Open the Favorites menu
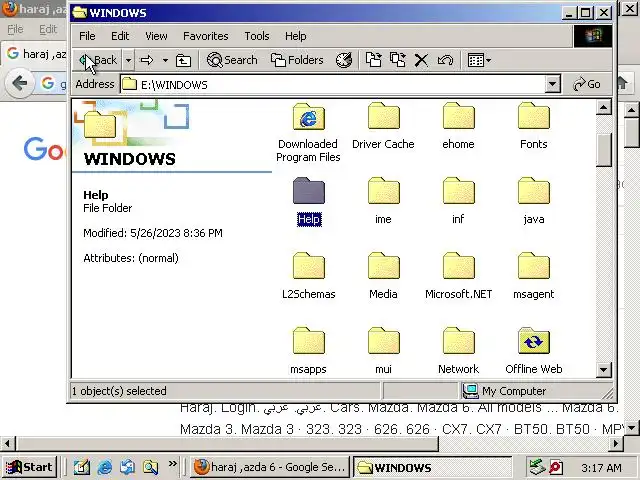Image resolution: width=640 pixels, height=480 pixels. (206, 36)
